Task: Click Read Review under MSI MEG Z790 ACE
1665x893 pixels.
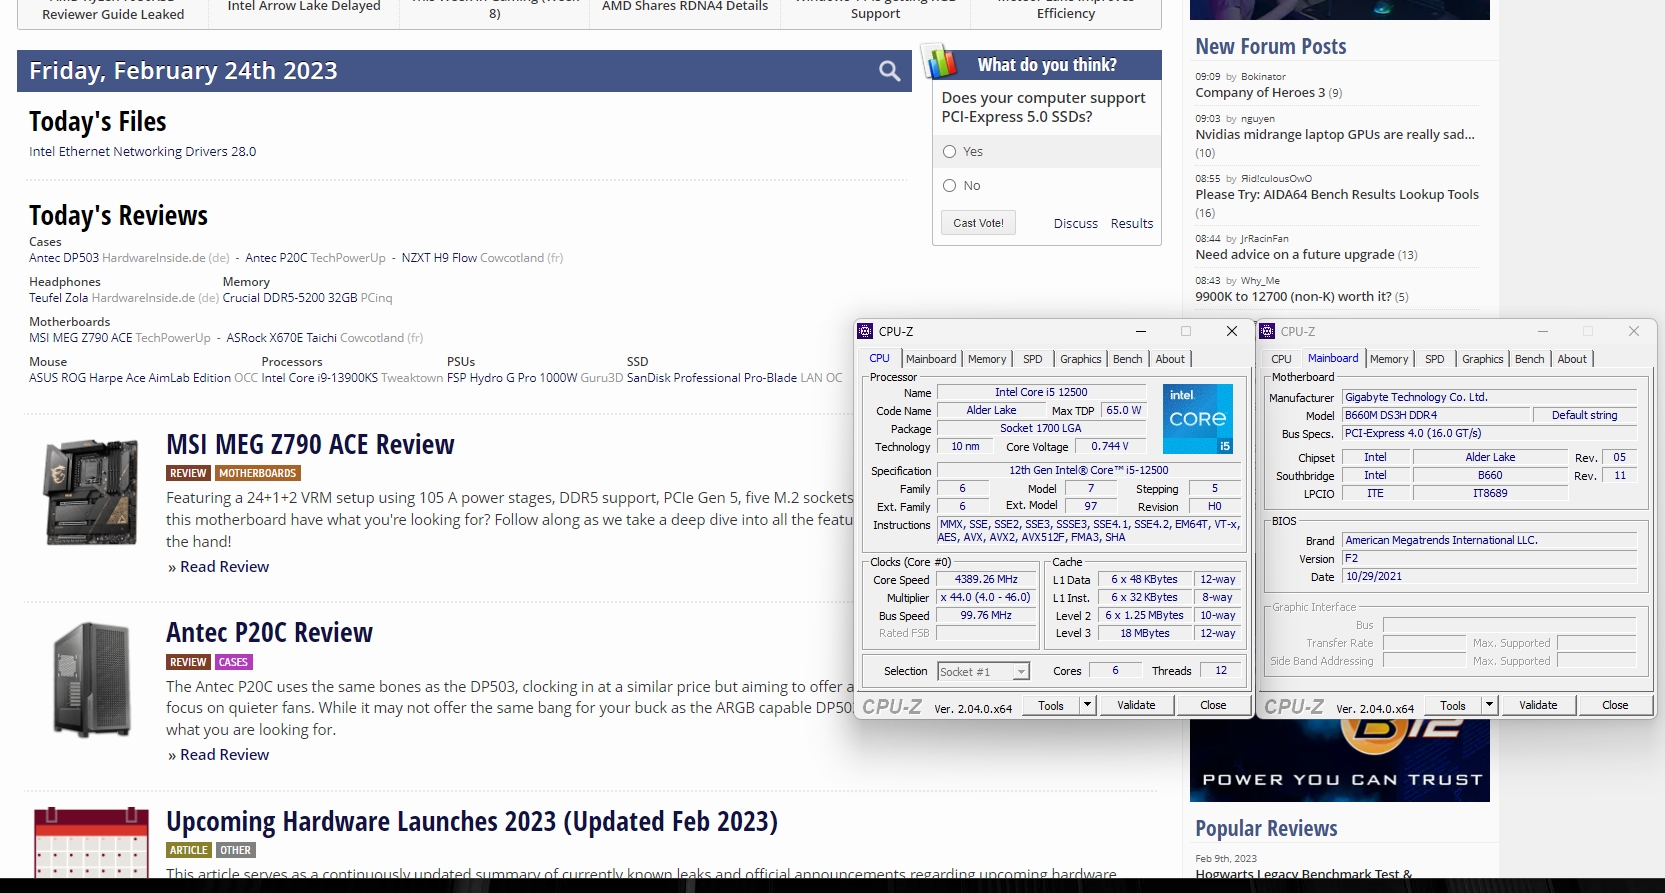Action: pos(224,567)
